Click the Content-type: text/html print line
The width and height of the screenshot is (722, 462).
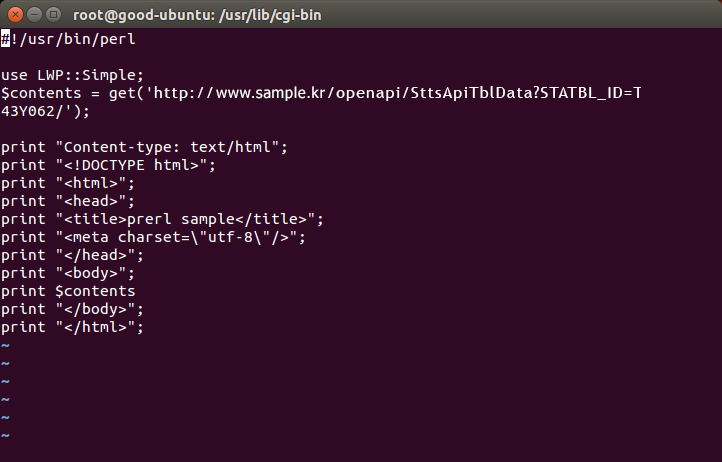click(144, 147)
